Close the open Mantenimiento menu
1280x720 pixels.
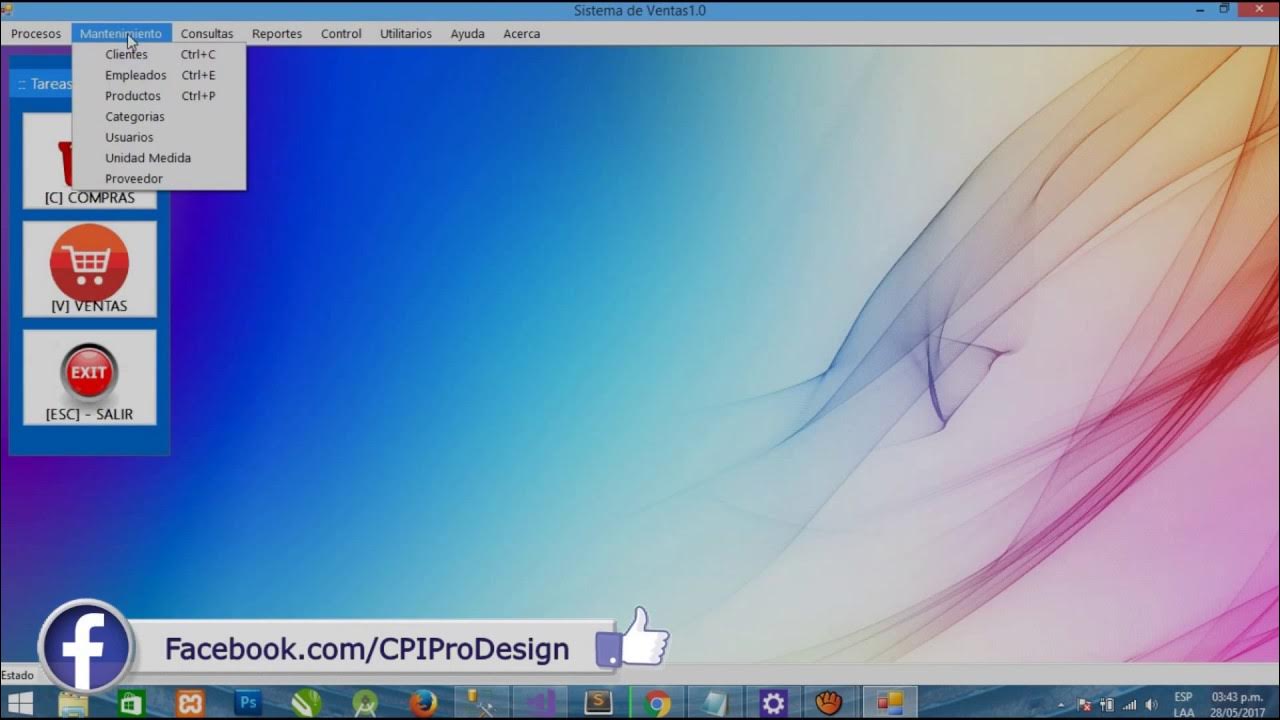pyautogui.click(x=121, y=34)
